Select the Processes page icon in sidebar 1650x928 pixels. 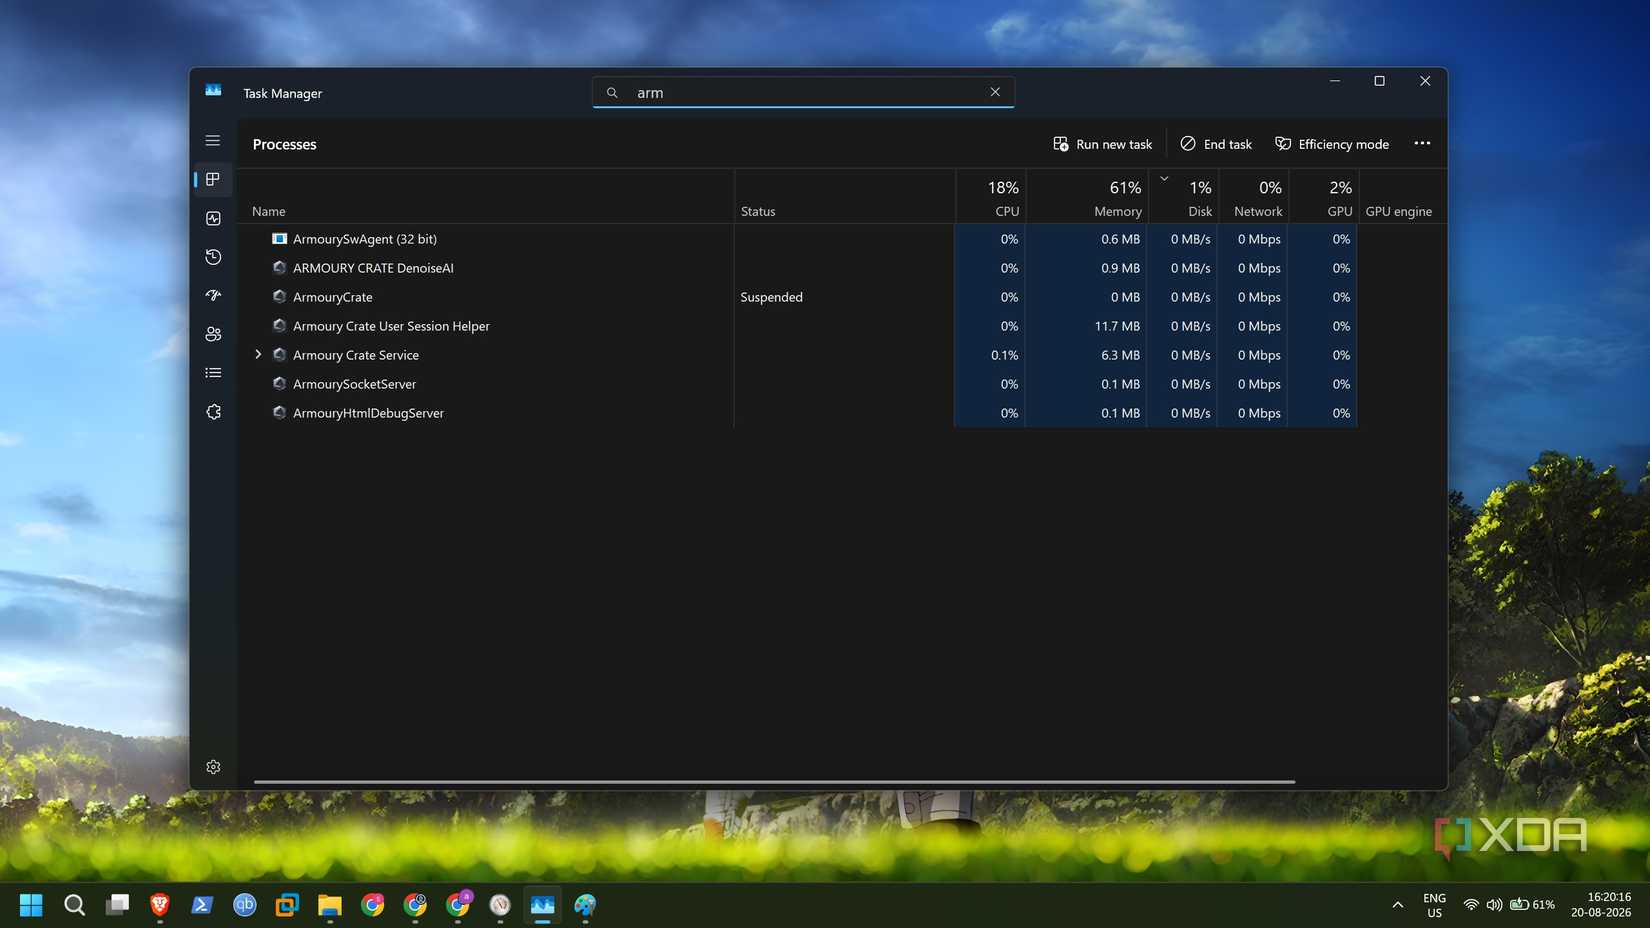tap(213, 180)
